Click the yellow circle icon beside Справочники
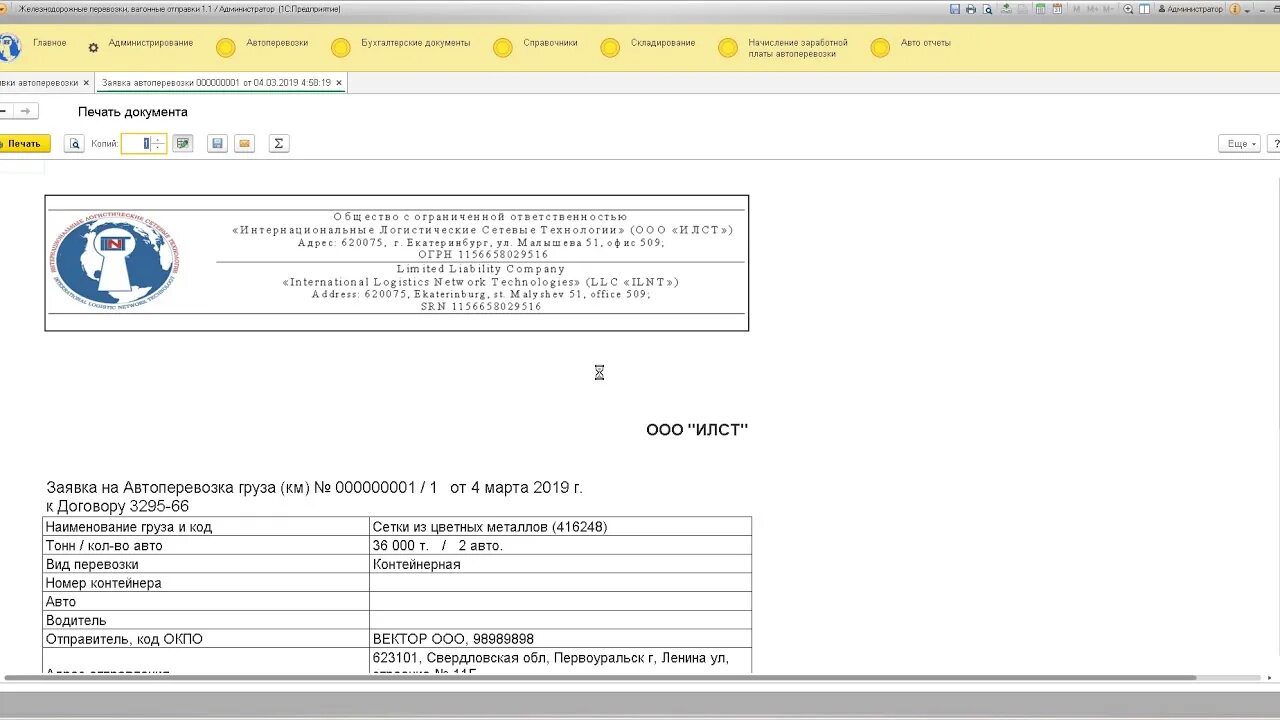1280x720 pixels. click(x=503, y=48)
